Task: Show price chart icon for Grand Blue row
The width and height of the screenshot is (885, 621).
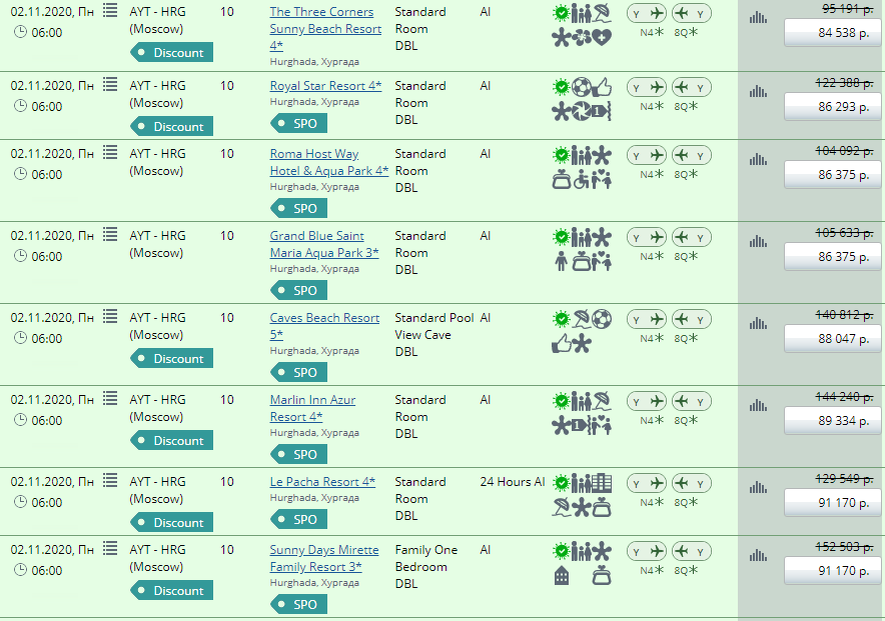Action: (758, 242)
